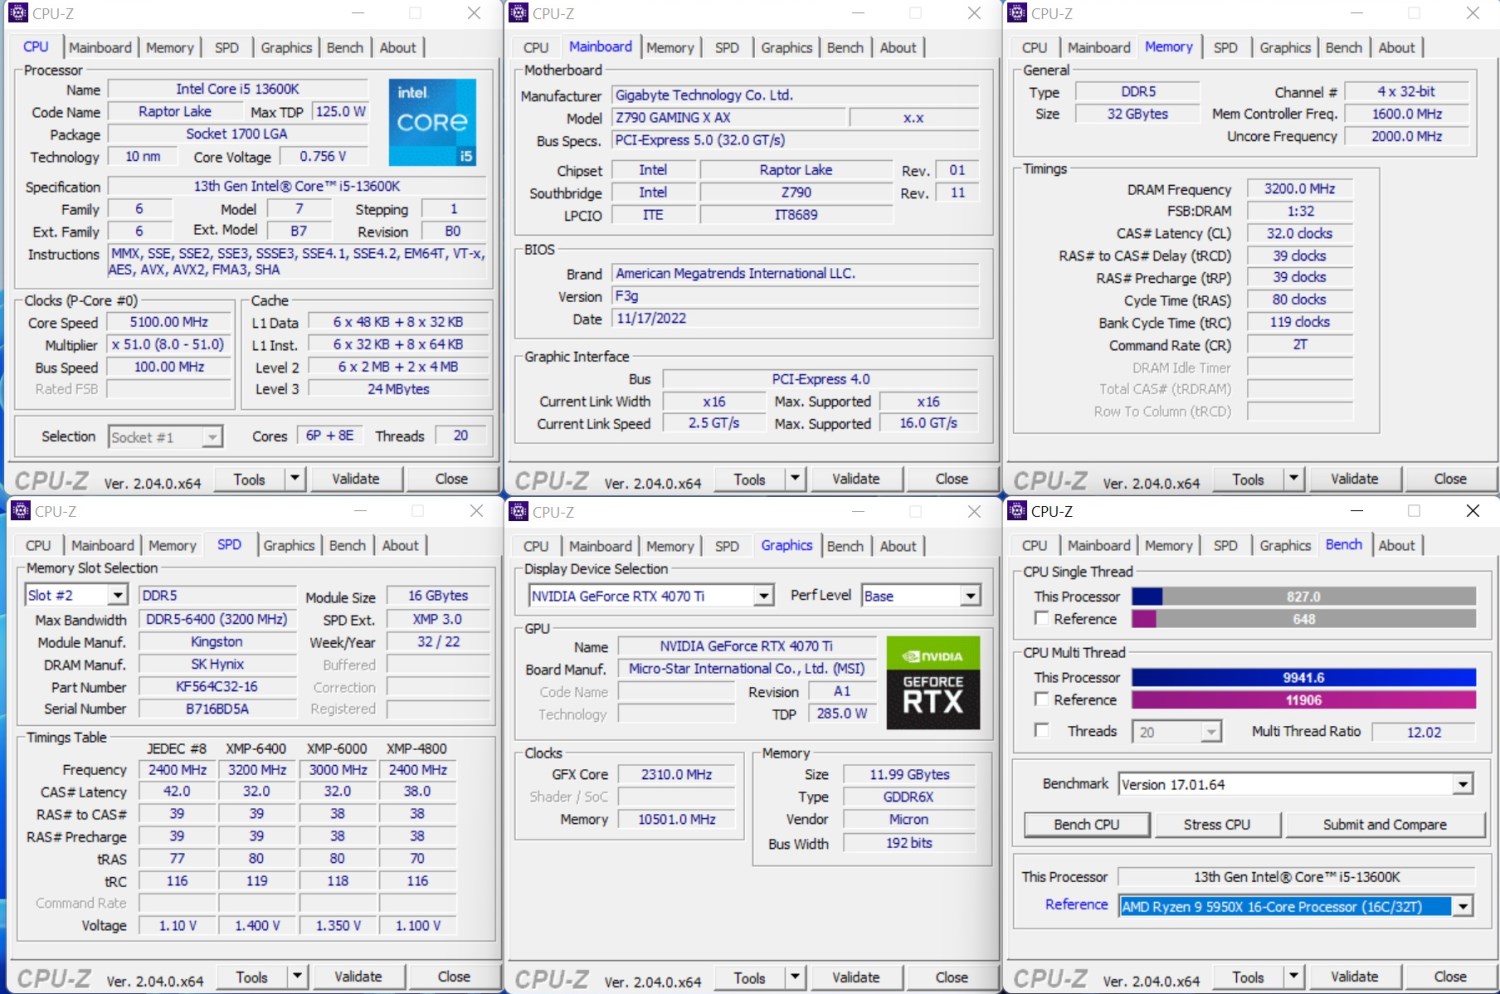1500x994 pixels.
Task: Select Mainboard tab in the Intel CPU window
Action: click(x=100, y=47)
